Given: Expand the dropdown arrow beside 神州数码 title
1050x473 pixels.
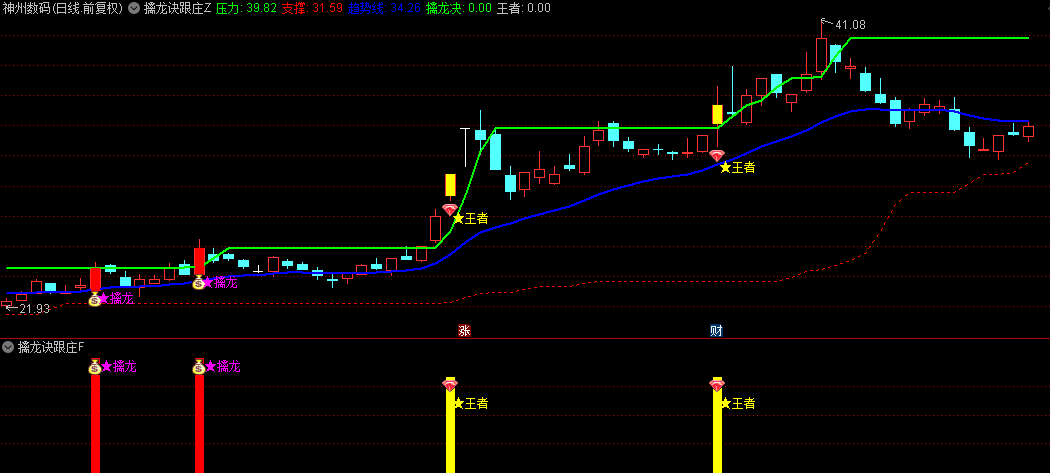Looking at the screenshot, I should click(x=134, y=8).
